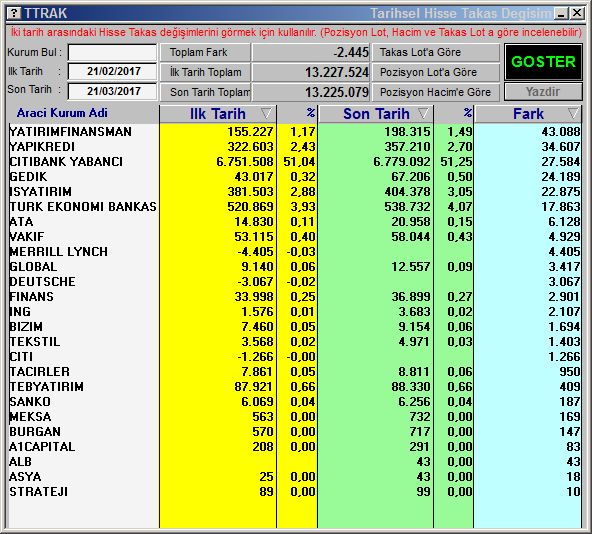Select Pozisyon Lot'a Göre option
Image resolution: width=592 pixels, height=534 pixels.
[x=436, y=72]
